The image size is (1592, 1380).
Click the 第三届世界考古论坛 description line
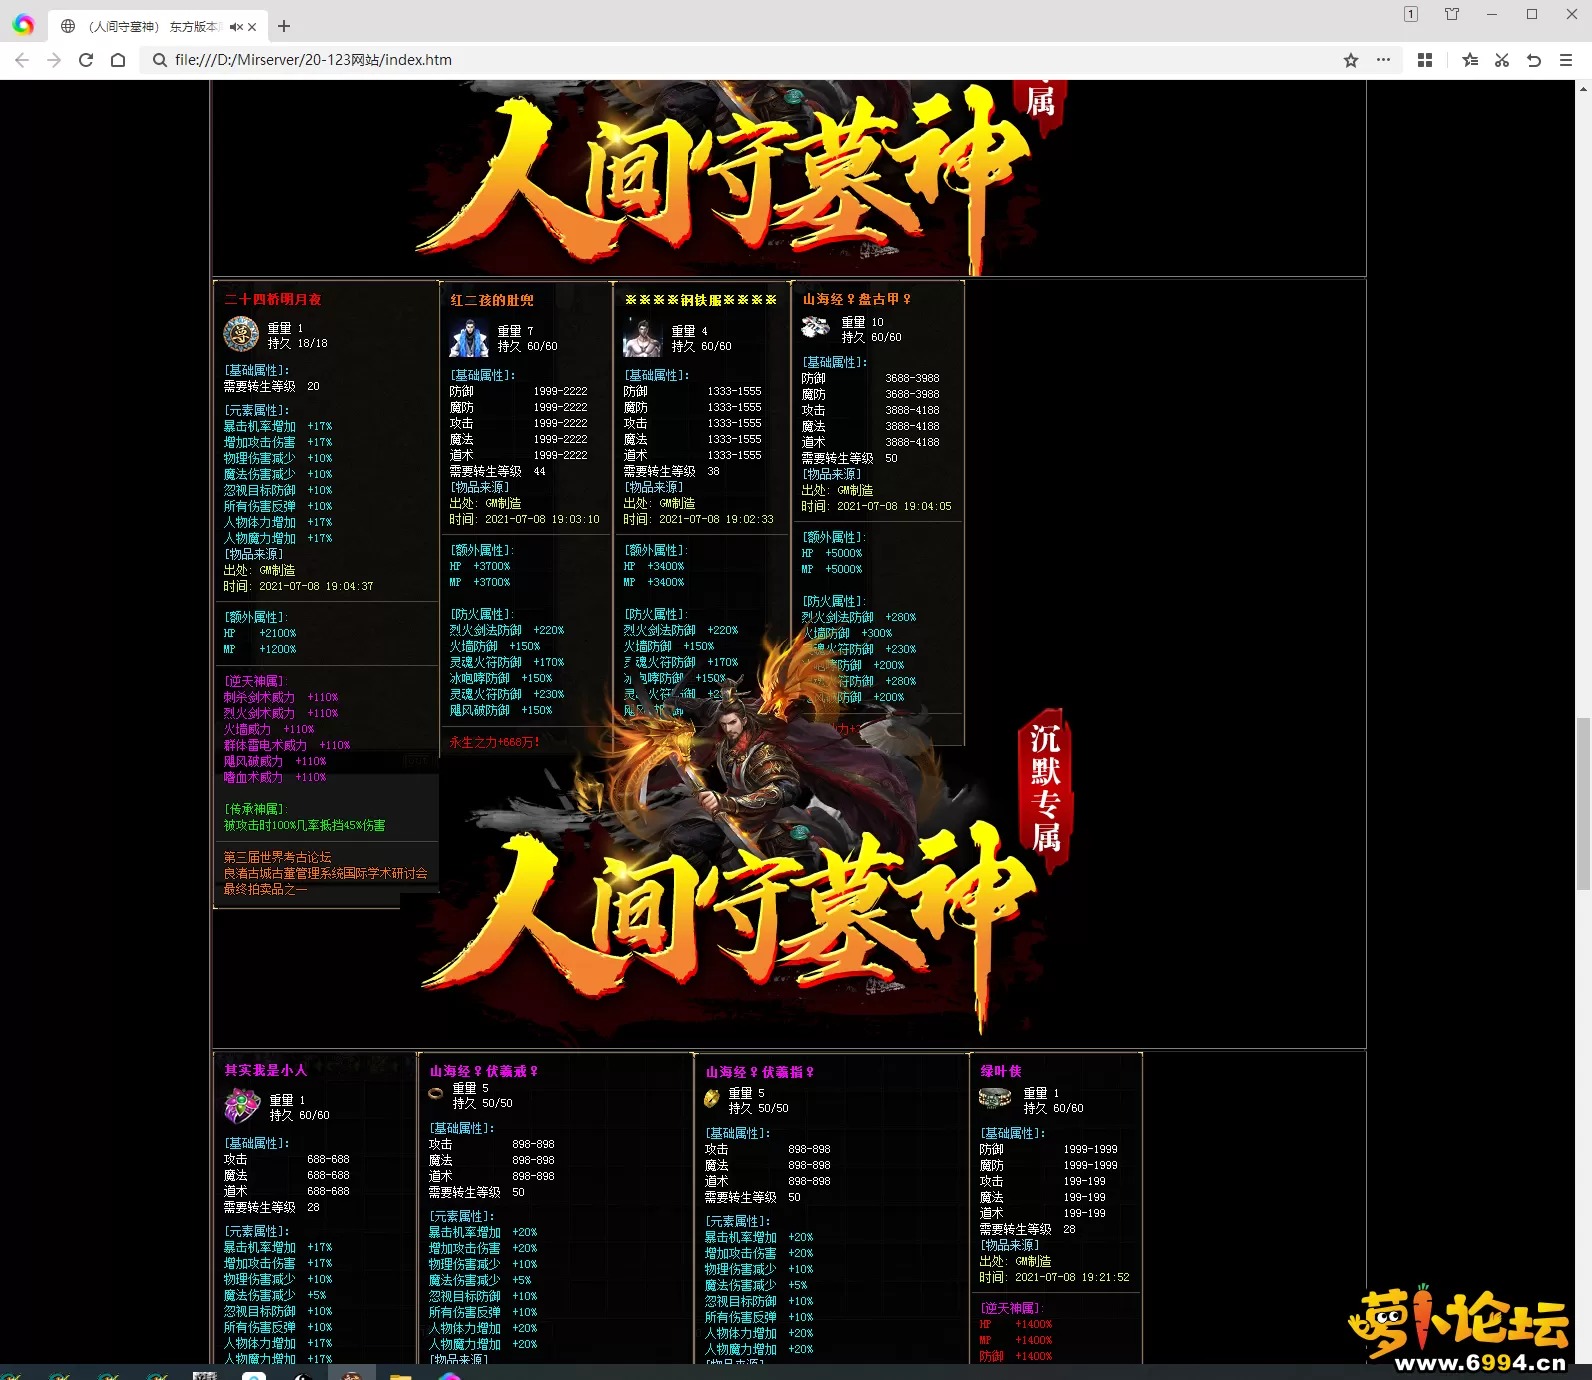(277, 857)
